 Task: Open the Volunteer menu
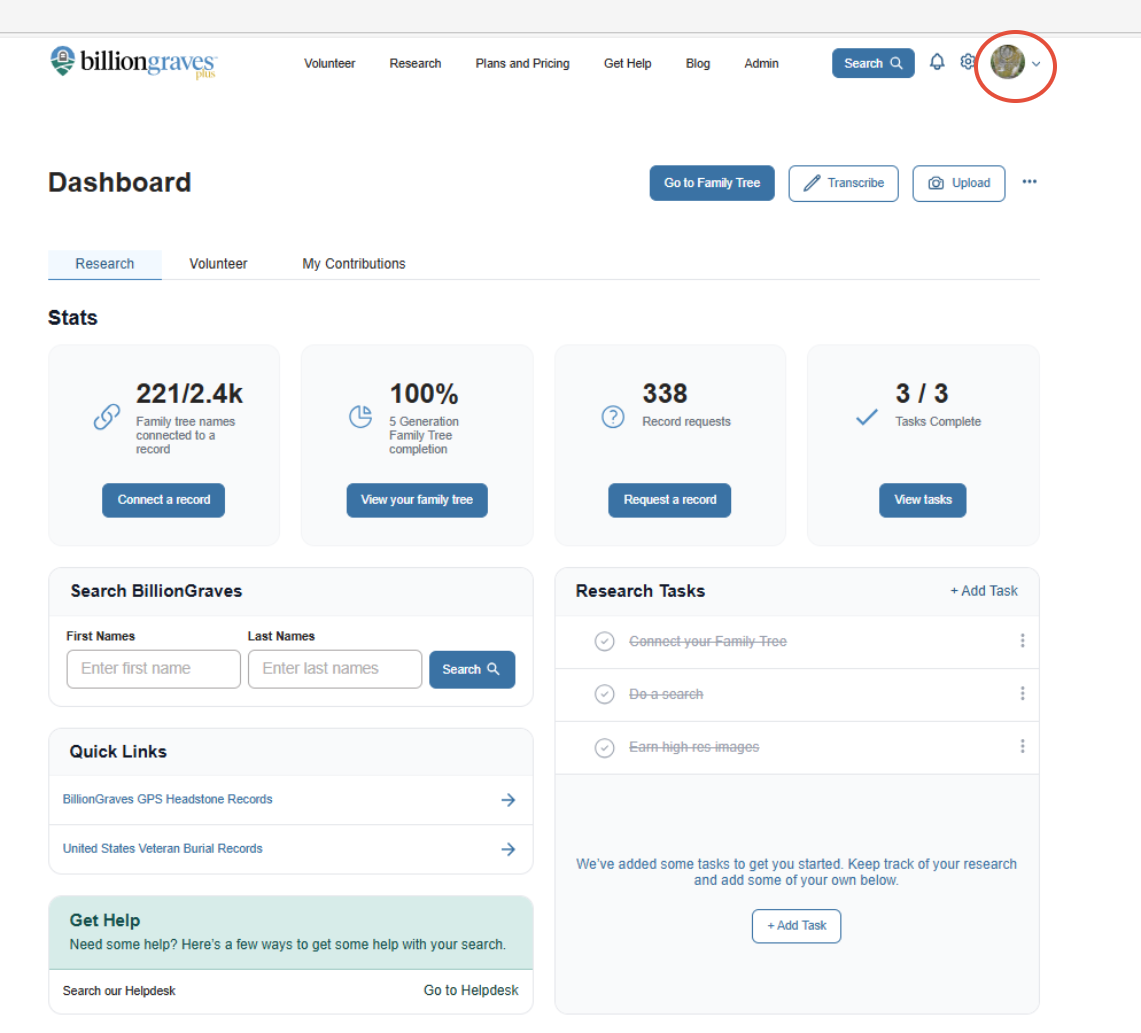click(330, 63)
